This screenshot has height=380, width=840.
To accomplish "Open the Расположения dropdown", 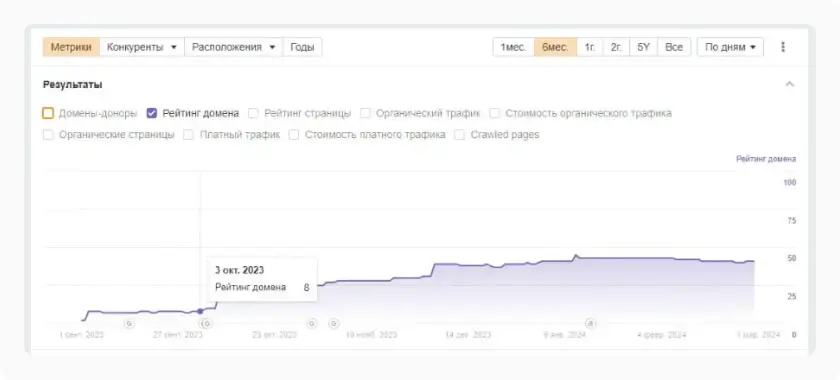I will pos(234,47).
